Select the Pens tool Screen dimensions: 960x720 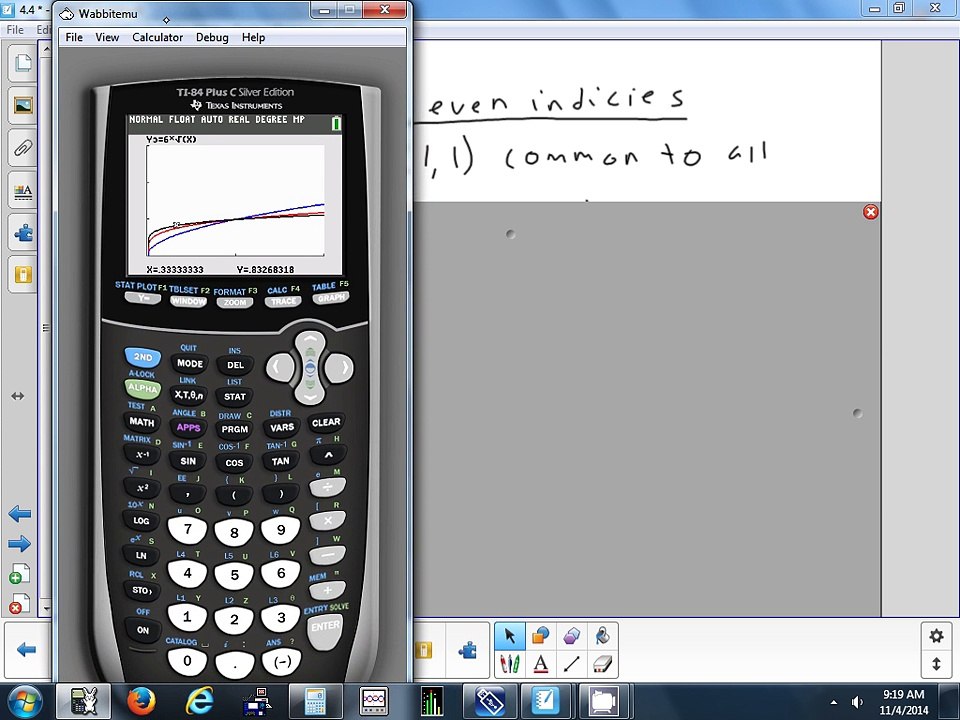point(509,664)
